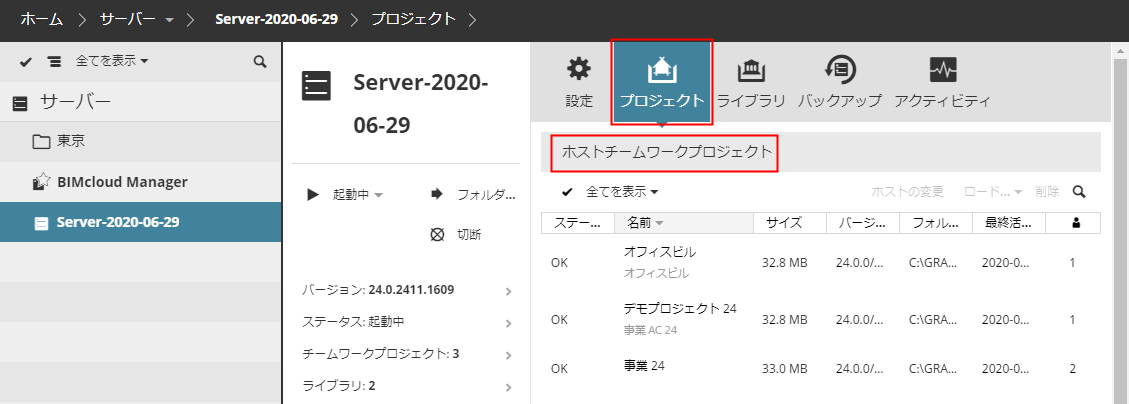Click the sidebar search magnifier icon
The image size is (1129, 404).
pyautogui.click(x=260, y=61)
